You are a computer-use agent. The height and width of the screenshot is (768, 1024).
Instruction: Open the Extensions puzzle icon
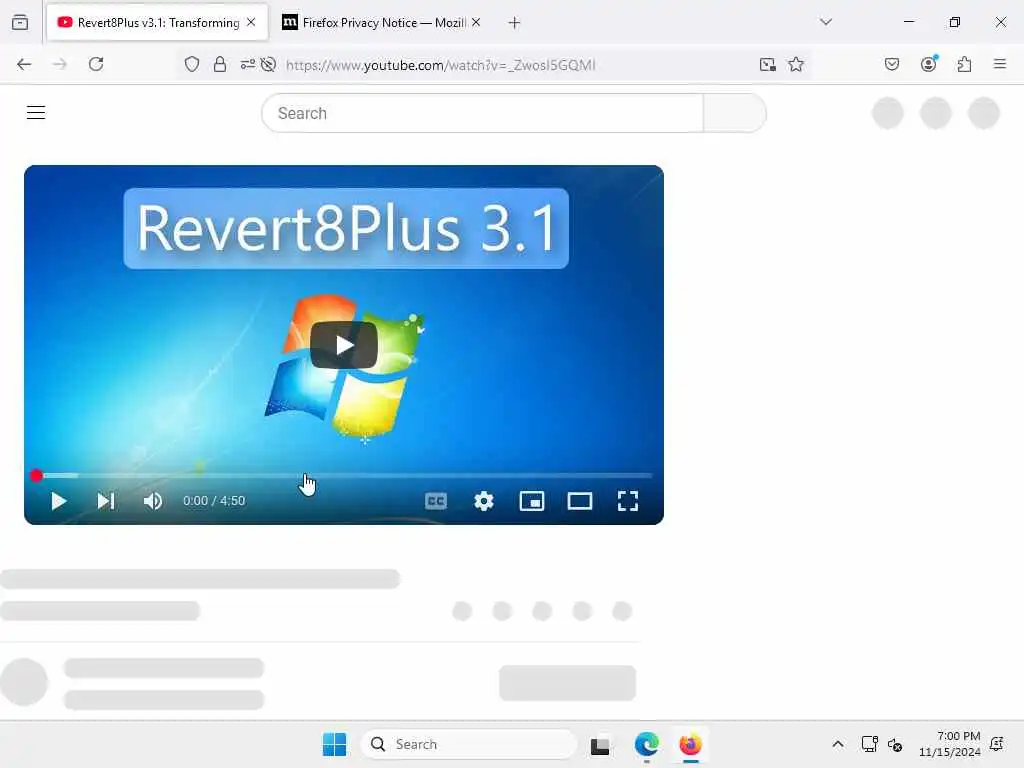[x=965, y=64]
